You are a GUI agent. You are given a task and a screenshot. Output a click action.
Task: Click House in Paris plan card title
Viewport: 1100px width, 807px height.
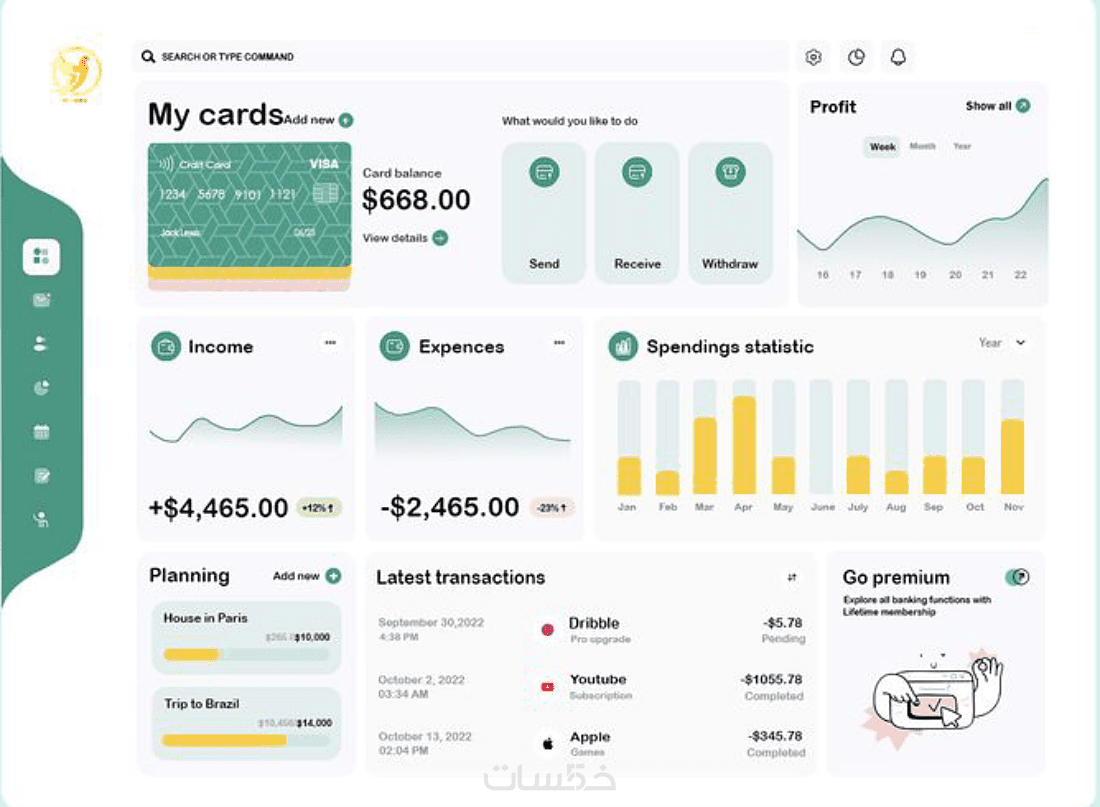206,618
